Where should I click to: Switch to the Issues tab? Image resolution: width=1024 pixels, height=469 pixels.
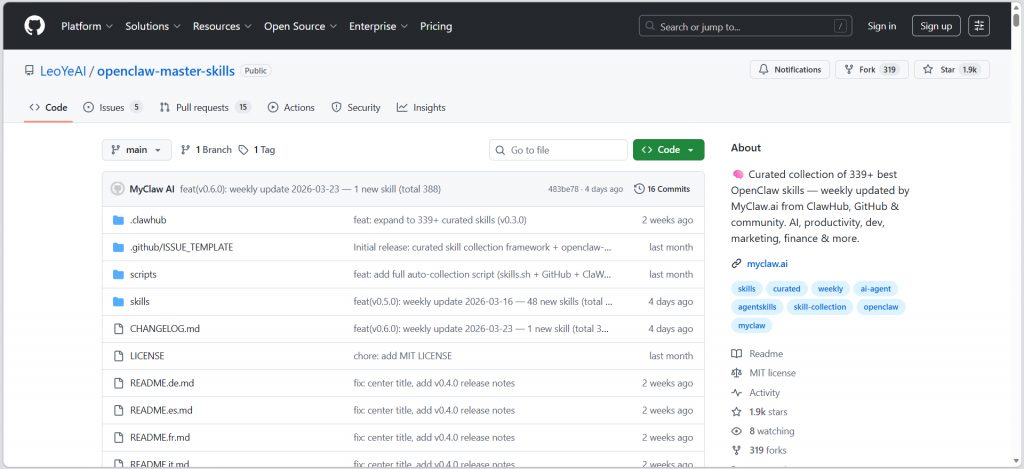[x=112, y=107]
